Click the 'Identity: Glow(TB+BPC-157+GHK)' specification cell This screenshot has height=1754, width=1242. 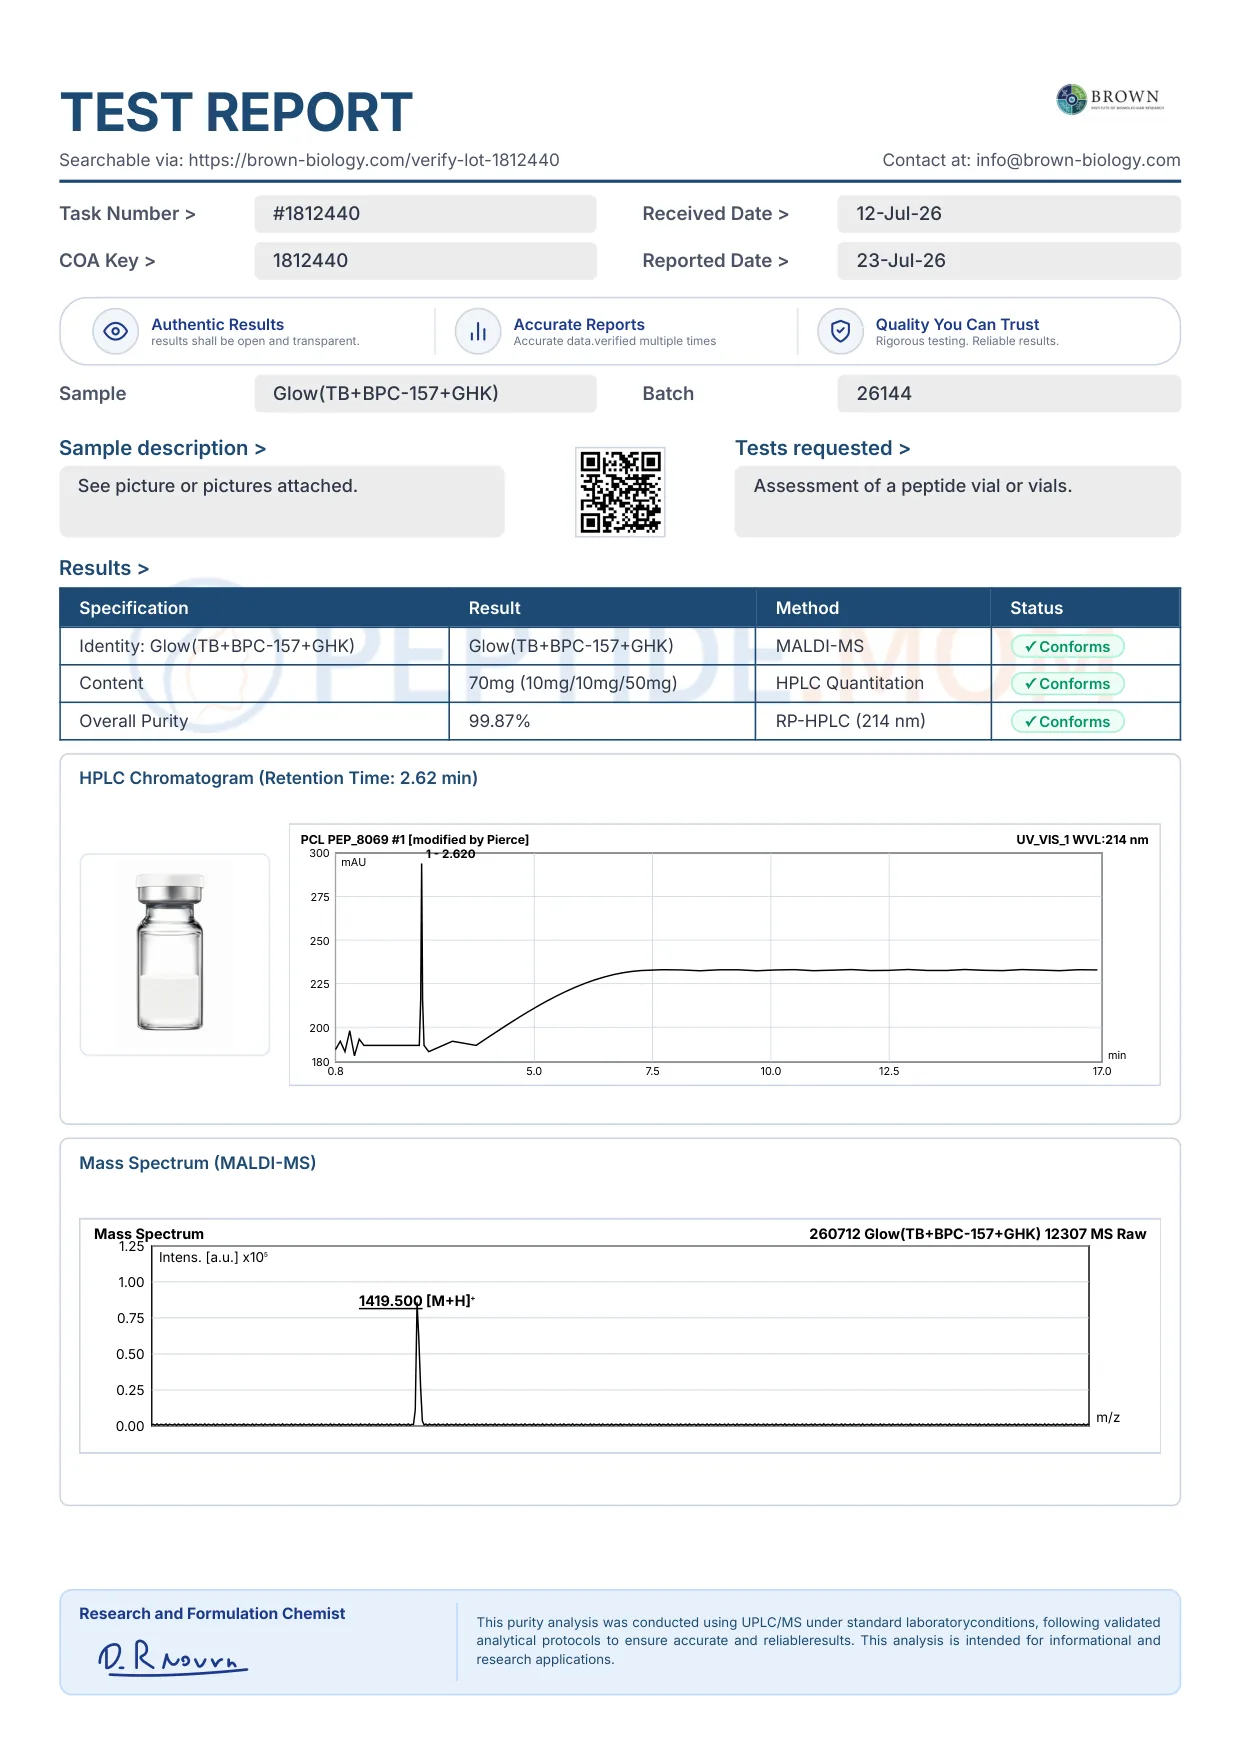click(255, 646)
